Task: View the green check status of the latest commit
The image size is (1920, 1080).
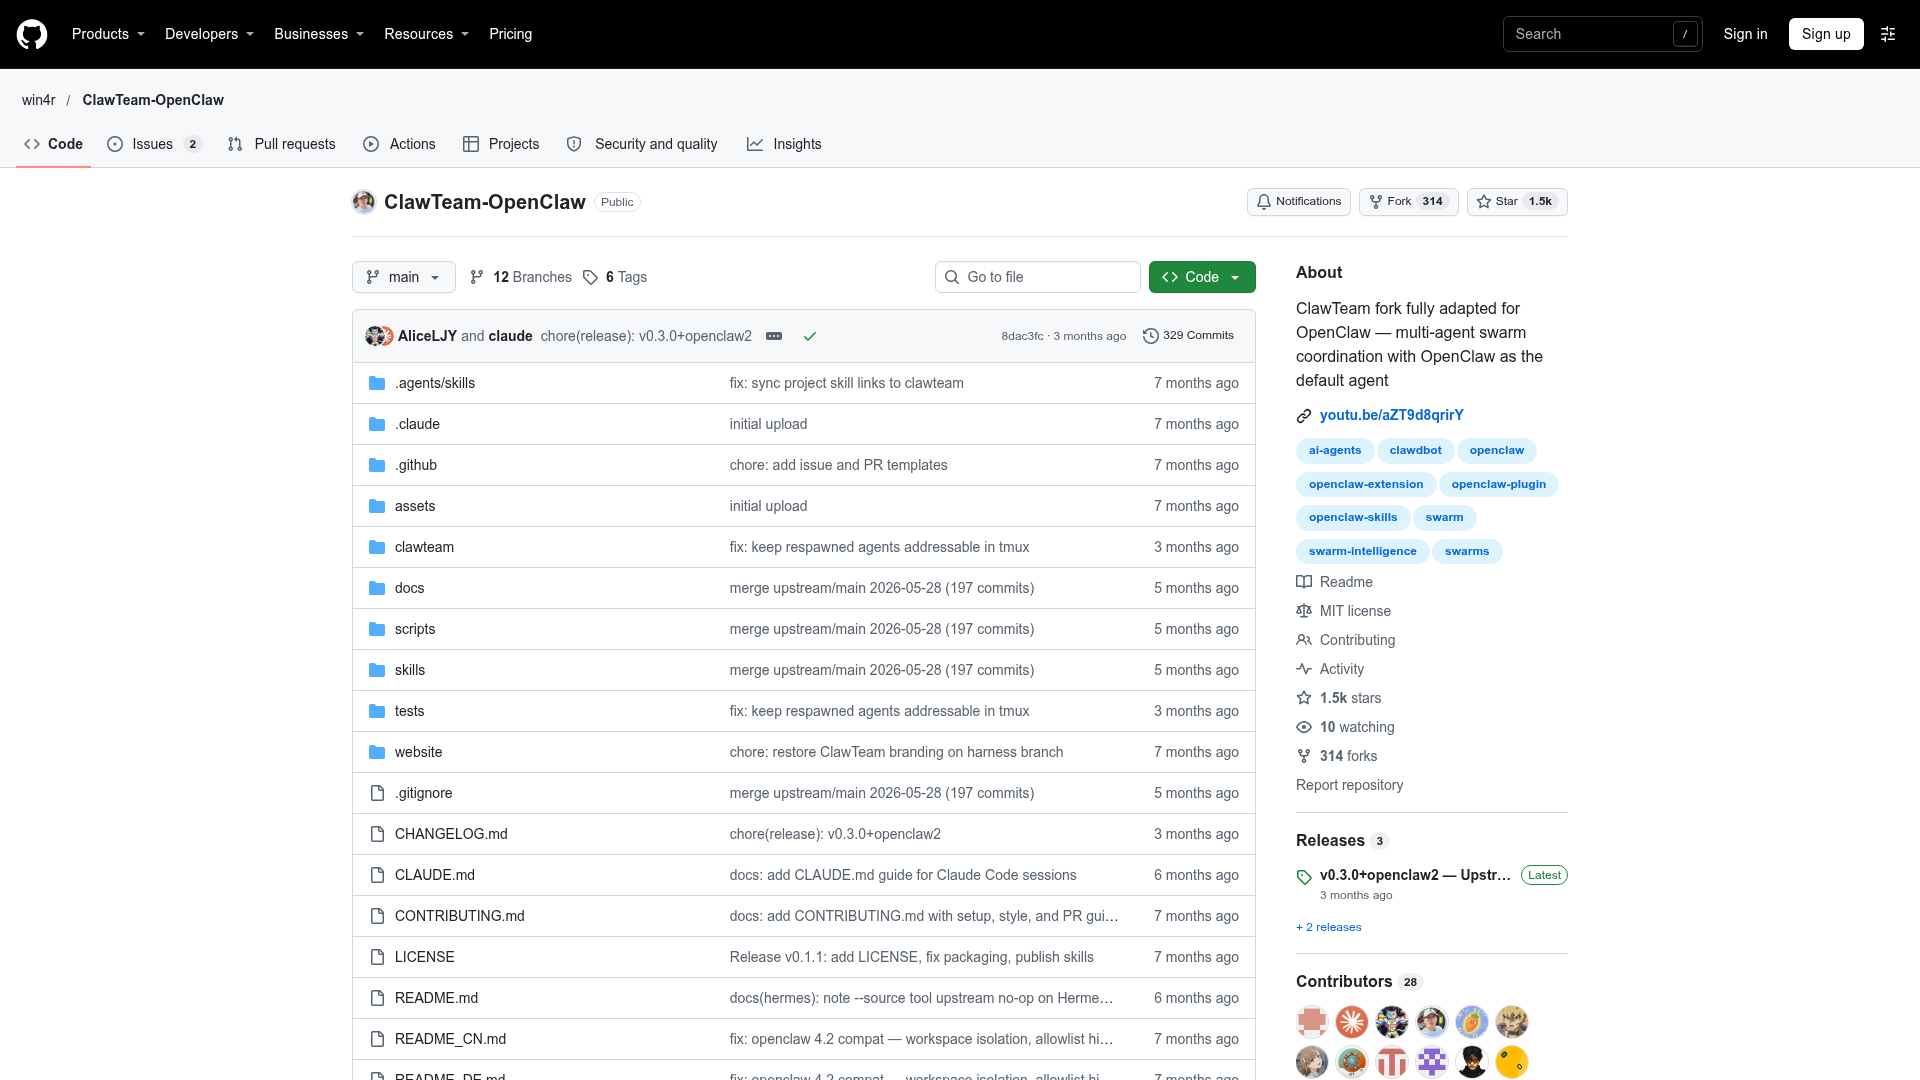Action: [810, 336]
